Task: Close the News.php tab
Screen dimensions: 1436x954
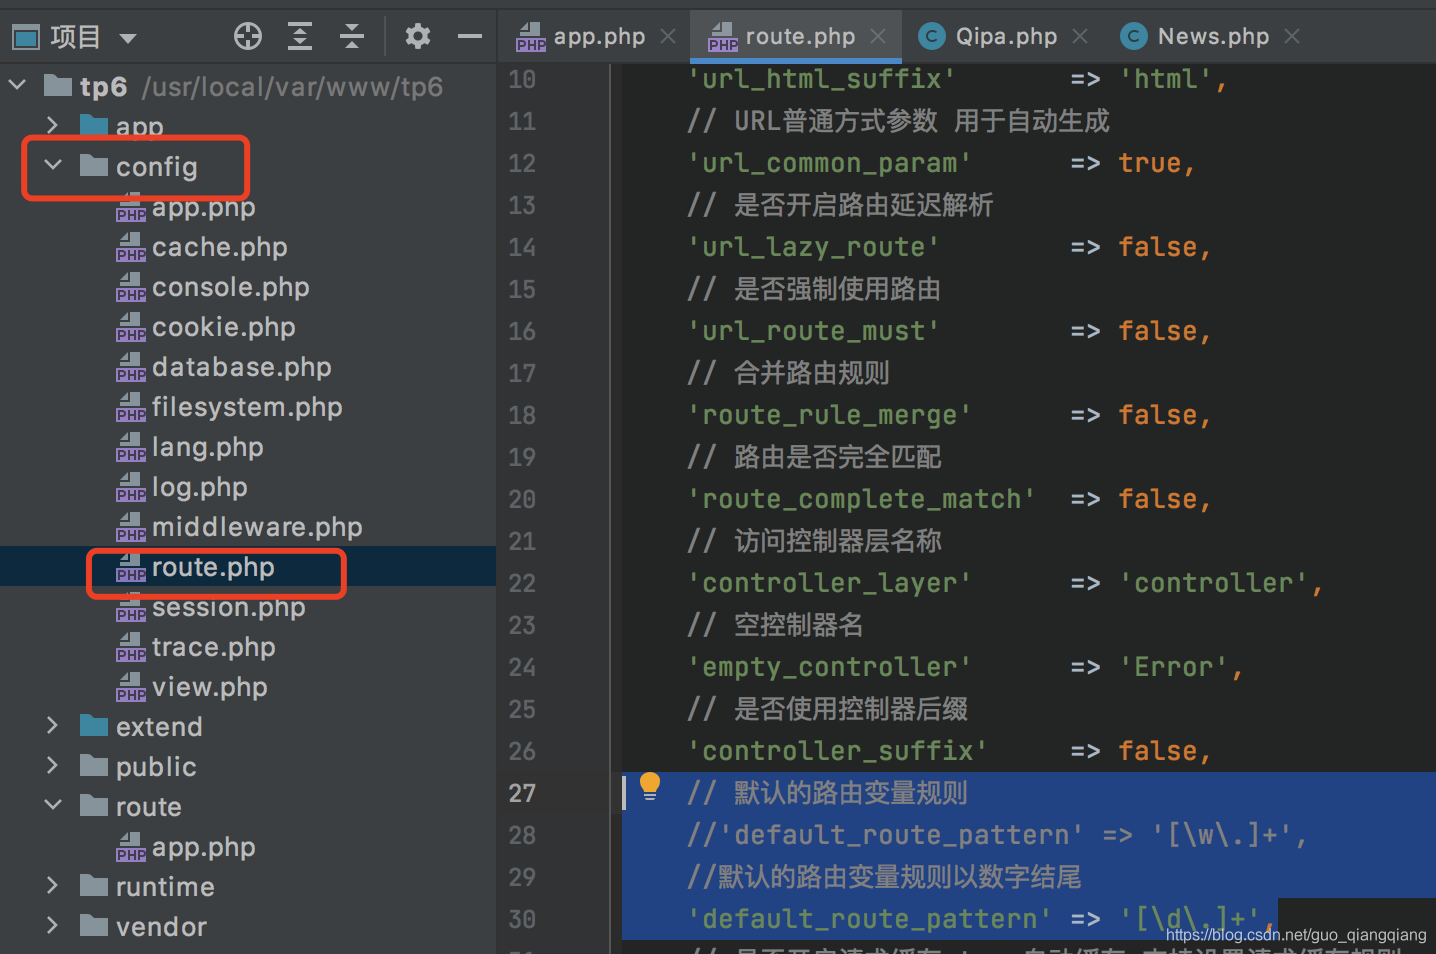Action: [x=1292, y=37]
